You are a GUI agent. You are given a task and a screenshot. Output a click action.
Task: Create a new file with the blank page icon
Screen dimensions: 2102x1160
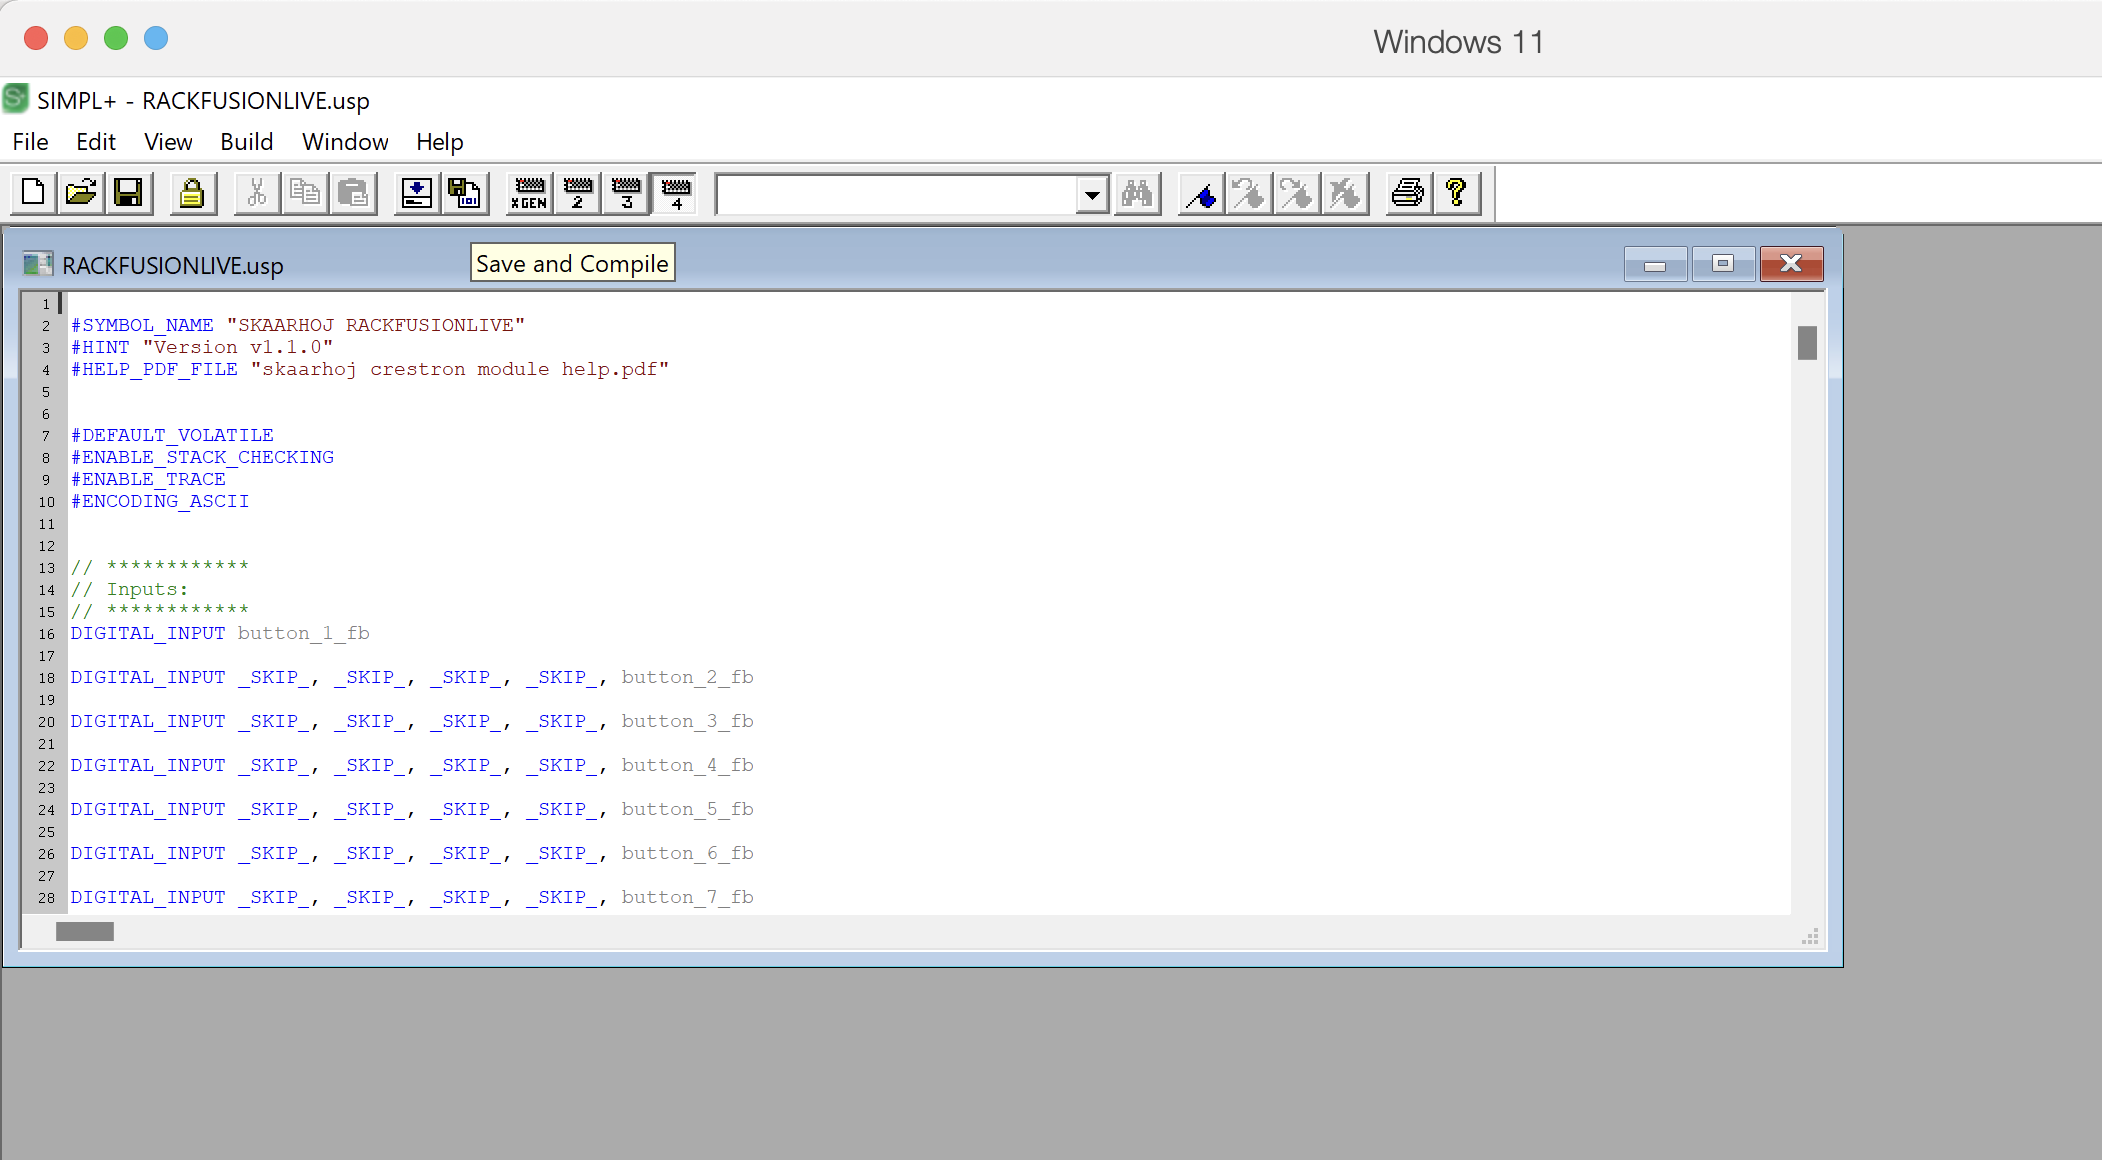pos(33,192)
